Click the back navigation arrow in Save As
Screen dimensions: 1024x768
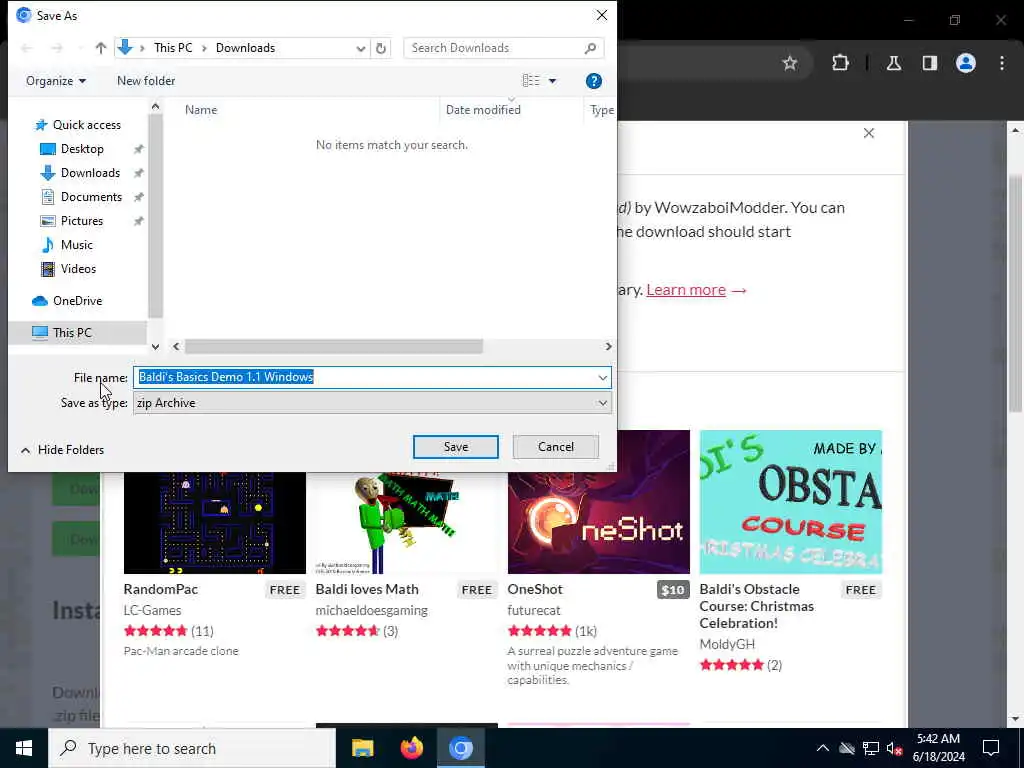coord(27,48)
